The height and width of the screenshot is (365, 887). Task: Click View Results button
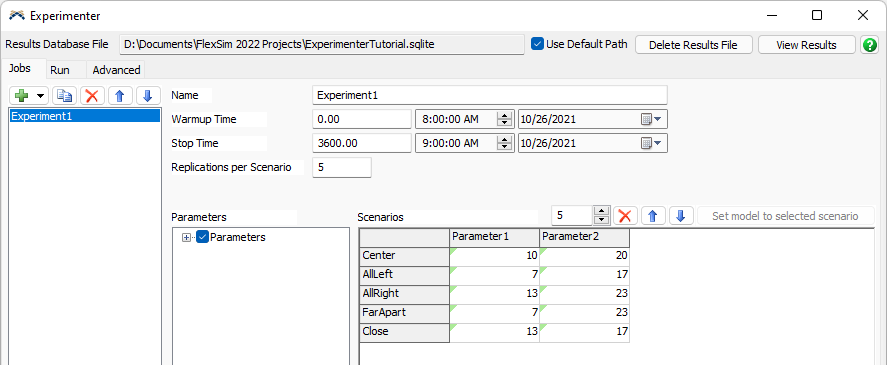pos(807,45)
